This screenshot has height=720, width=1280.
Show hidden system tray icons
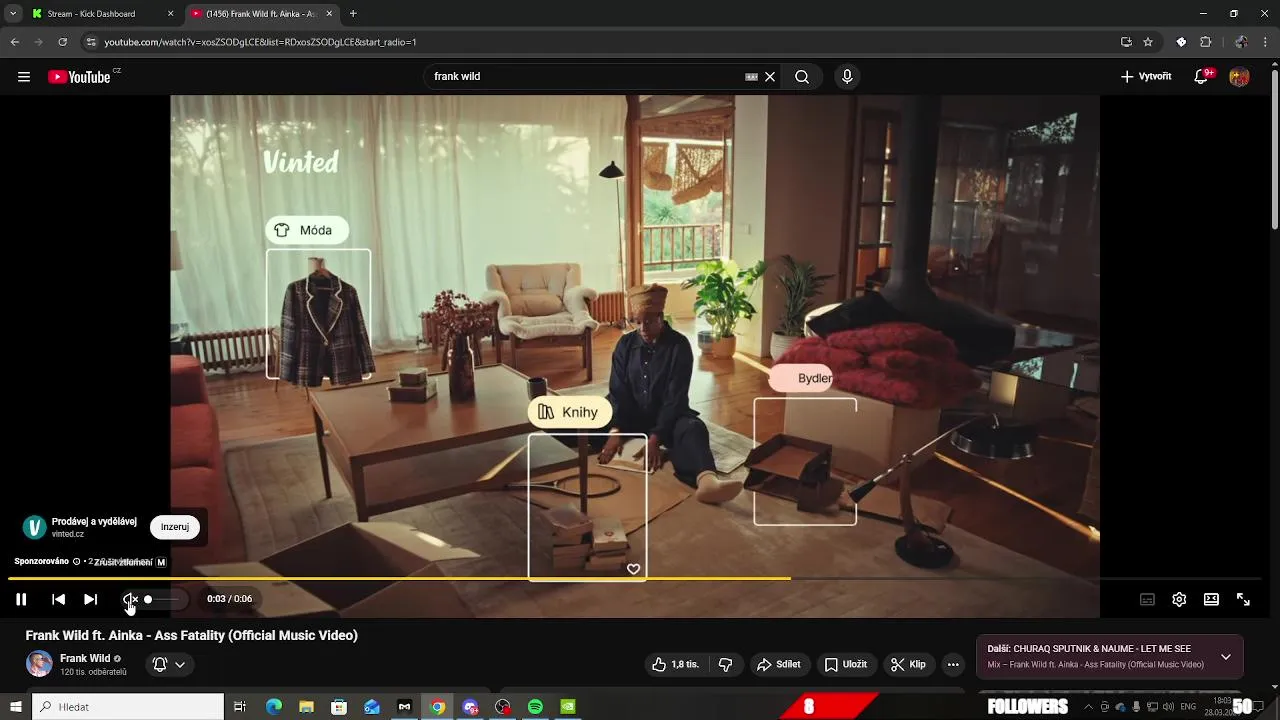[x=1089, y=707]
